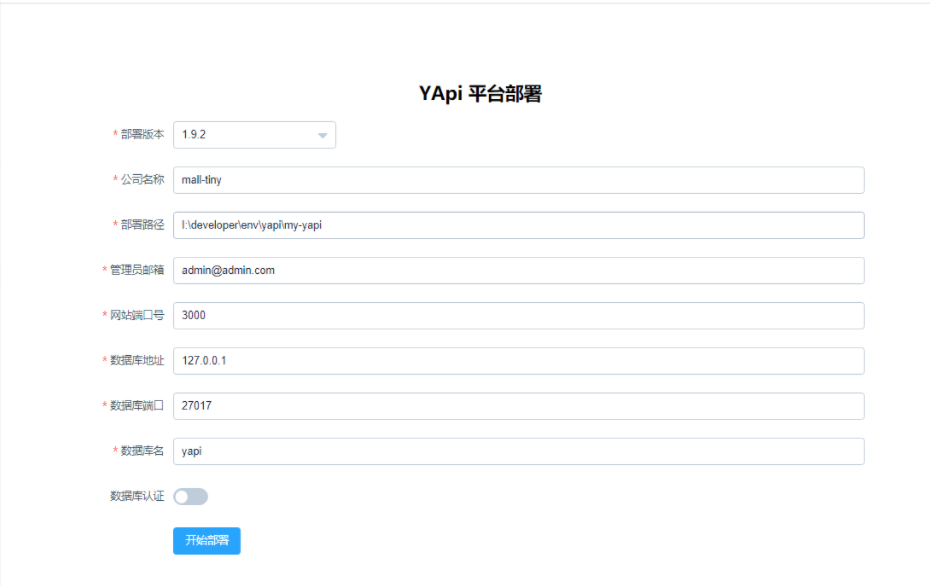Viewport: 930px width, 586px height.
Task: Click the 部署路径 label
Action: 142,225
